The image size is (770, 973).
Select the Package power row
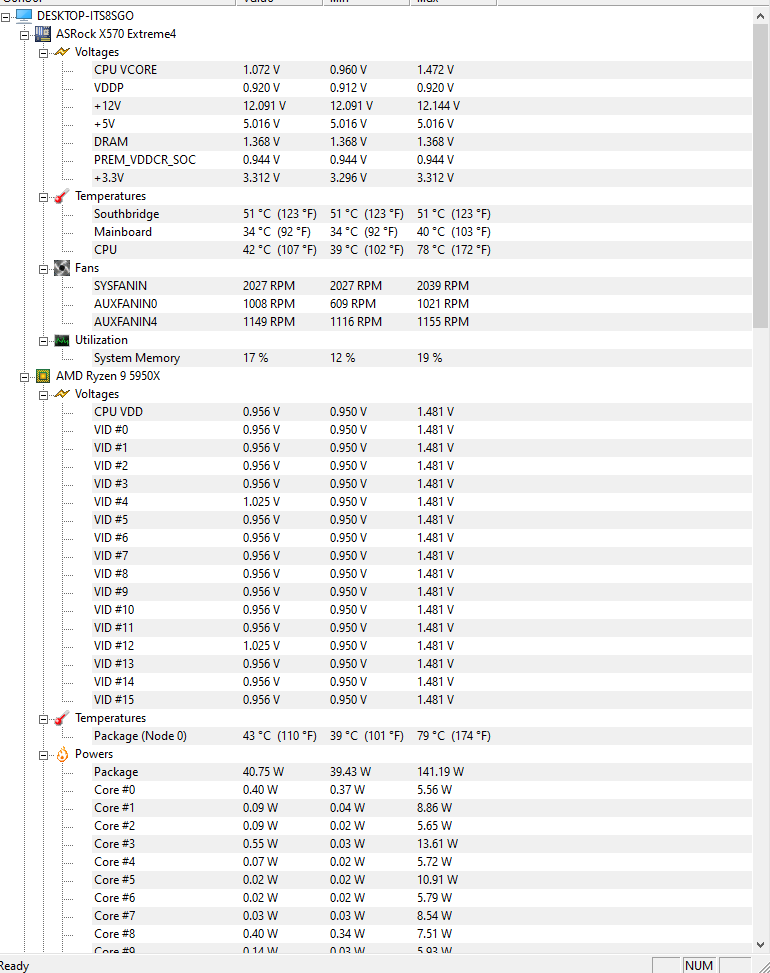(x=422, y=771)
